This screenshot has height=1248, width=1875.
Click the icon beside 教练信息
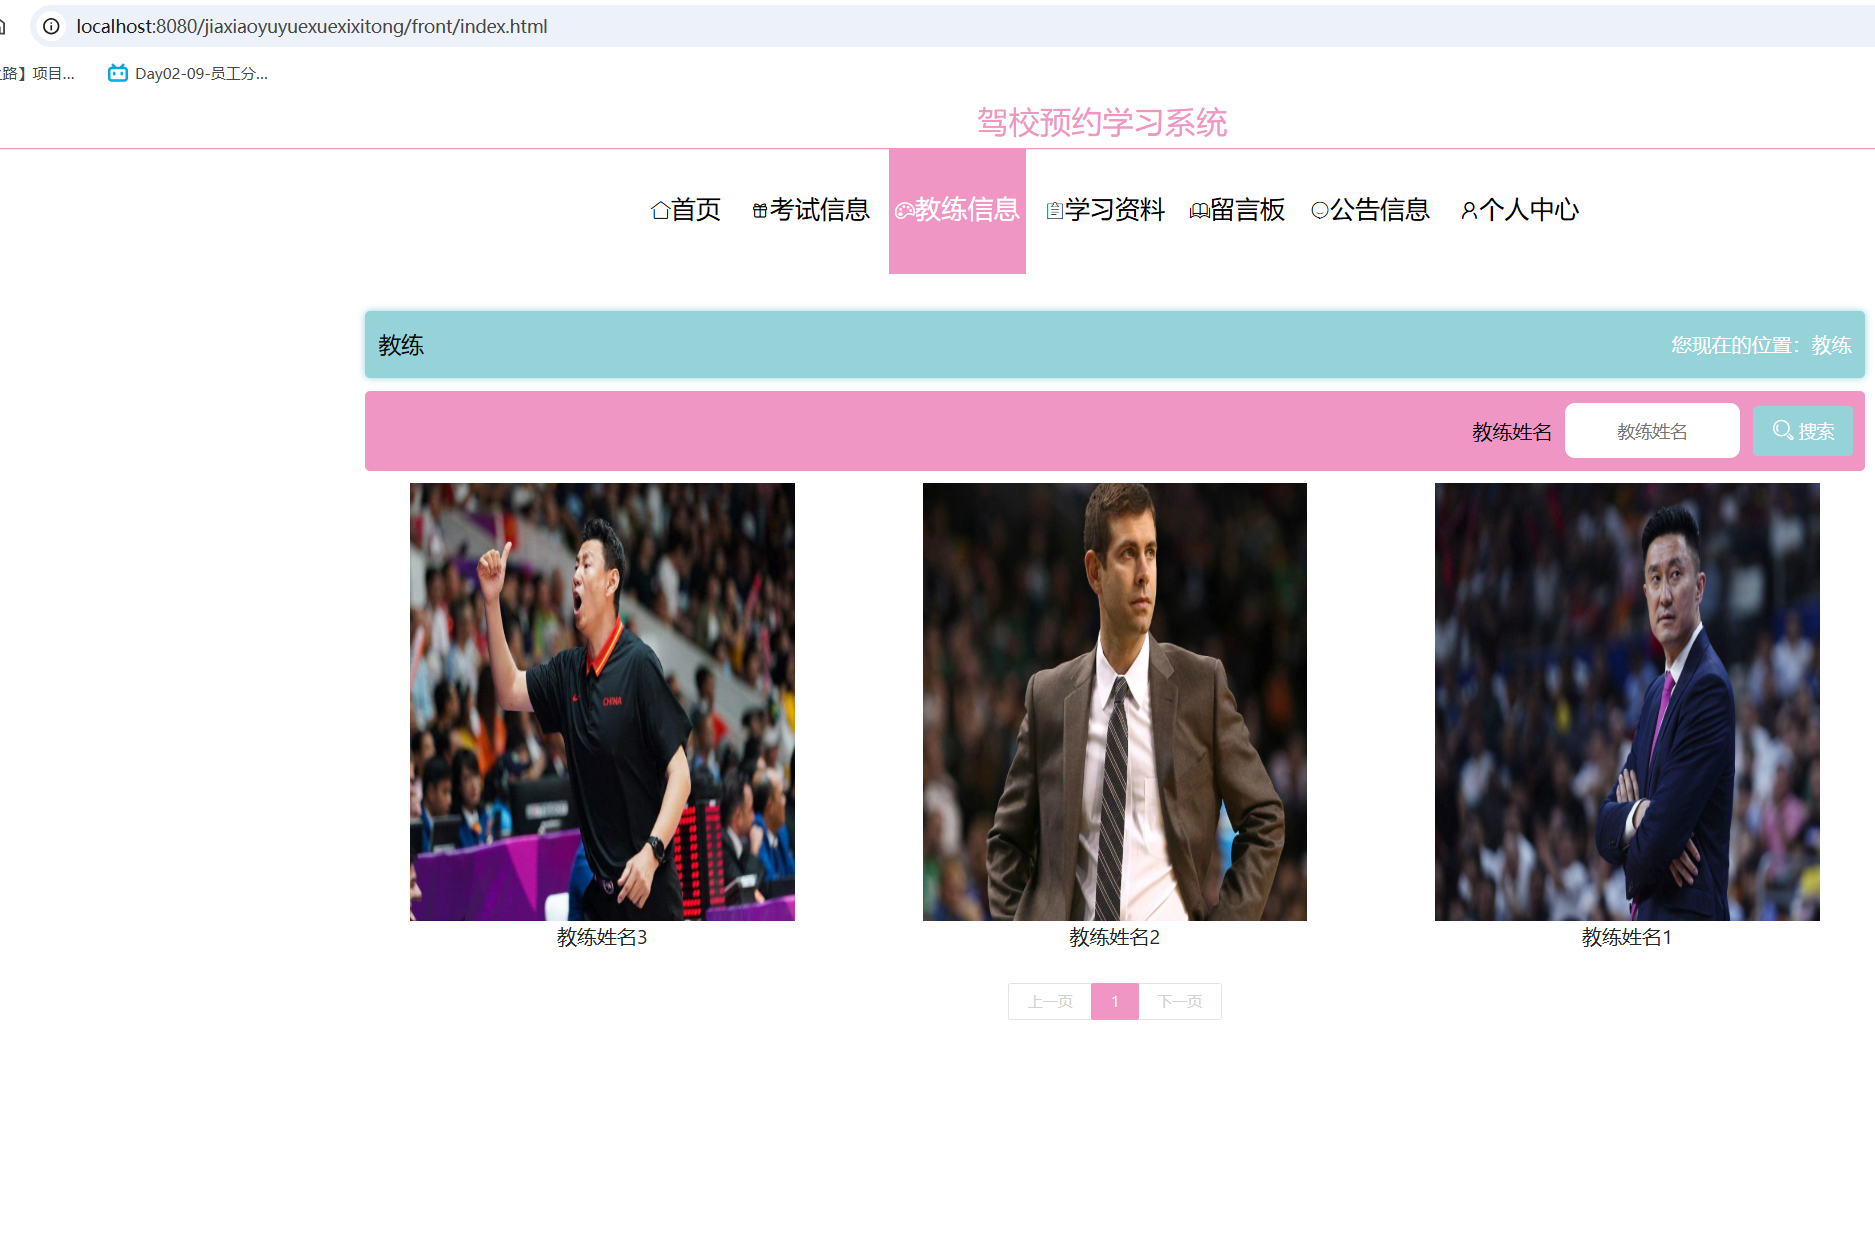pyautogui.click(x=904, y=211)
